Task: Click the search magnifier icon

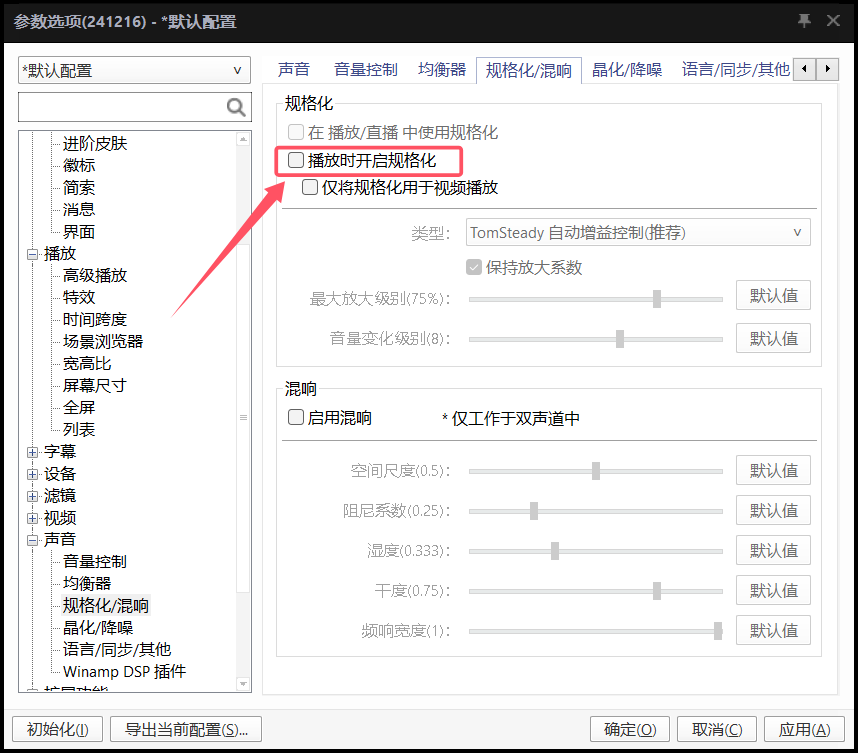Action: [x=236, y=108]
